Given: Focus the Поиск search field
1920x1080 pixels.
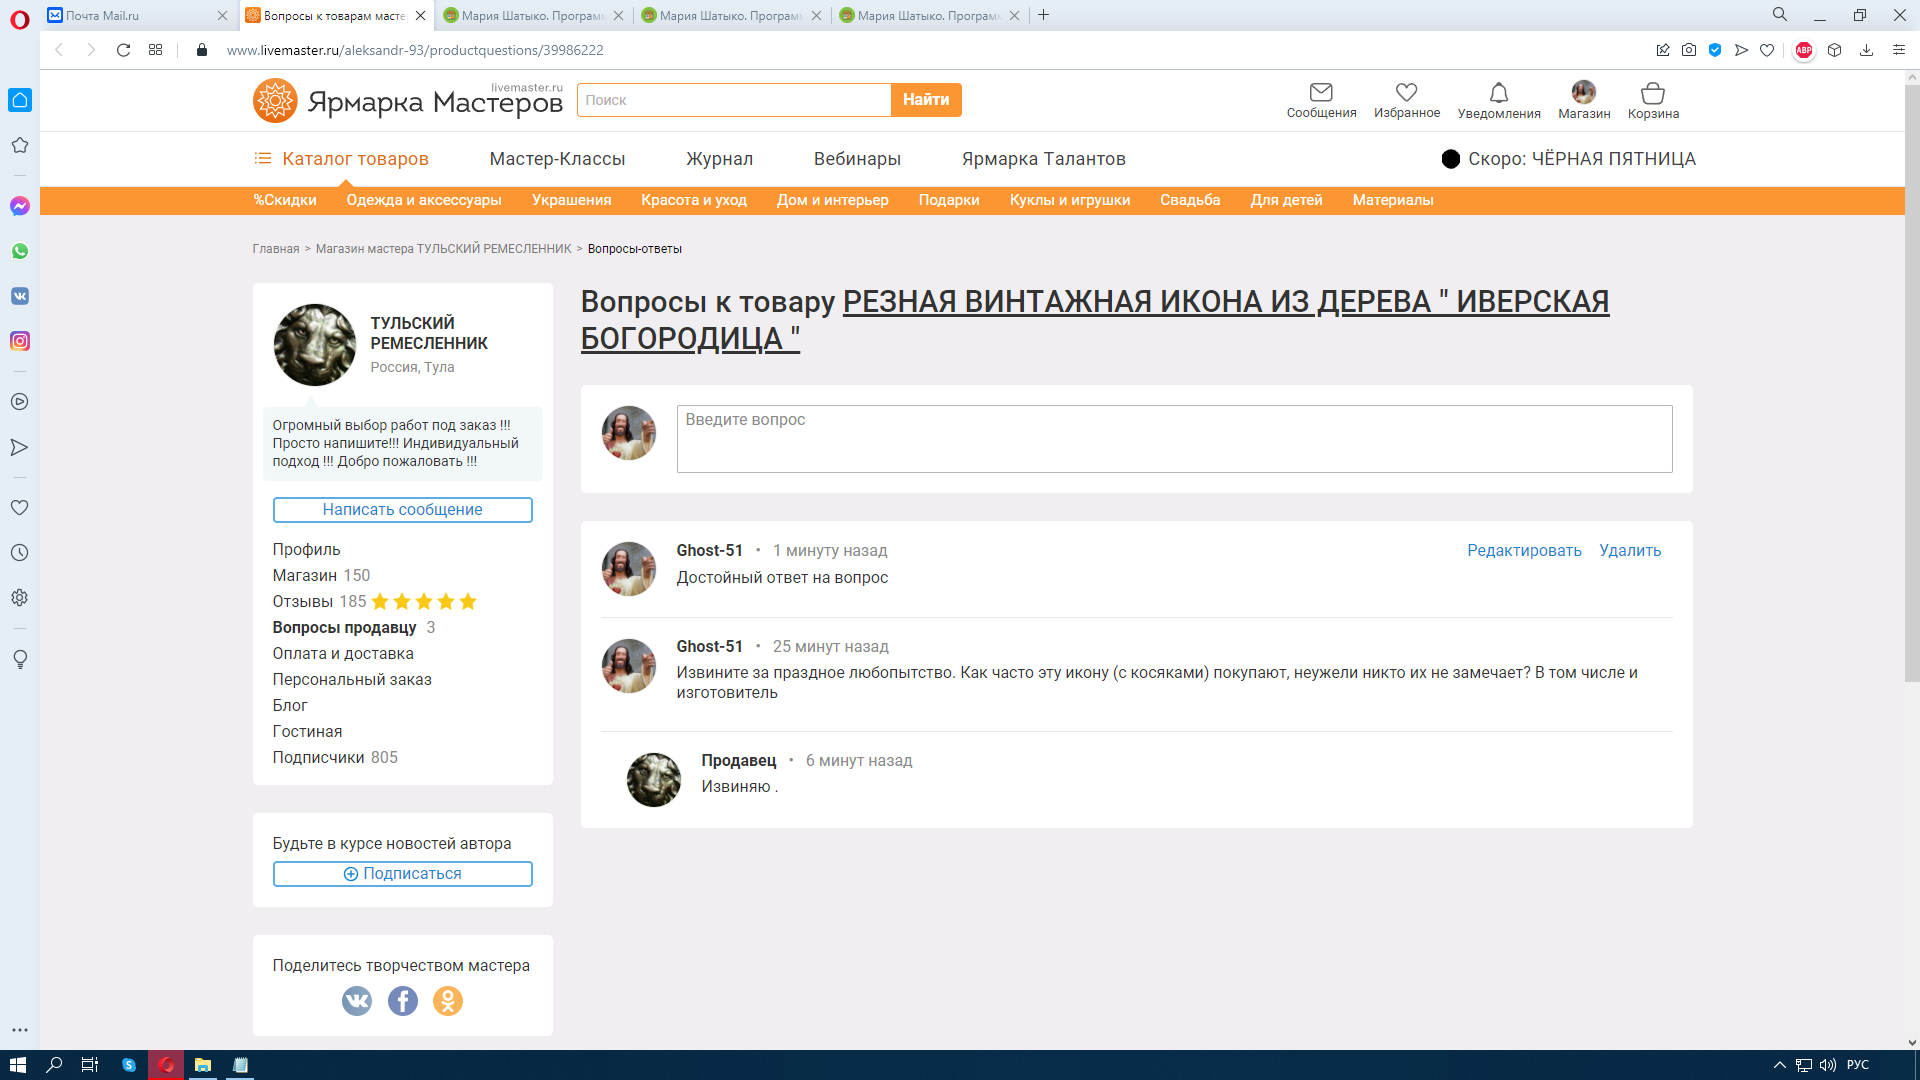Looking at the screenshot, I should click(734, 100).
